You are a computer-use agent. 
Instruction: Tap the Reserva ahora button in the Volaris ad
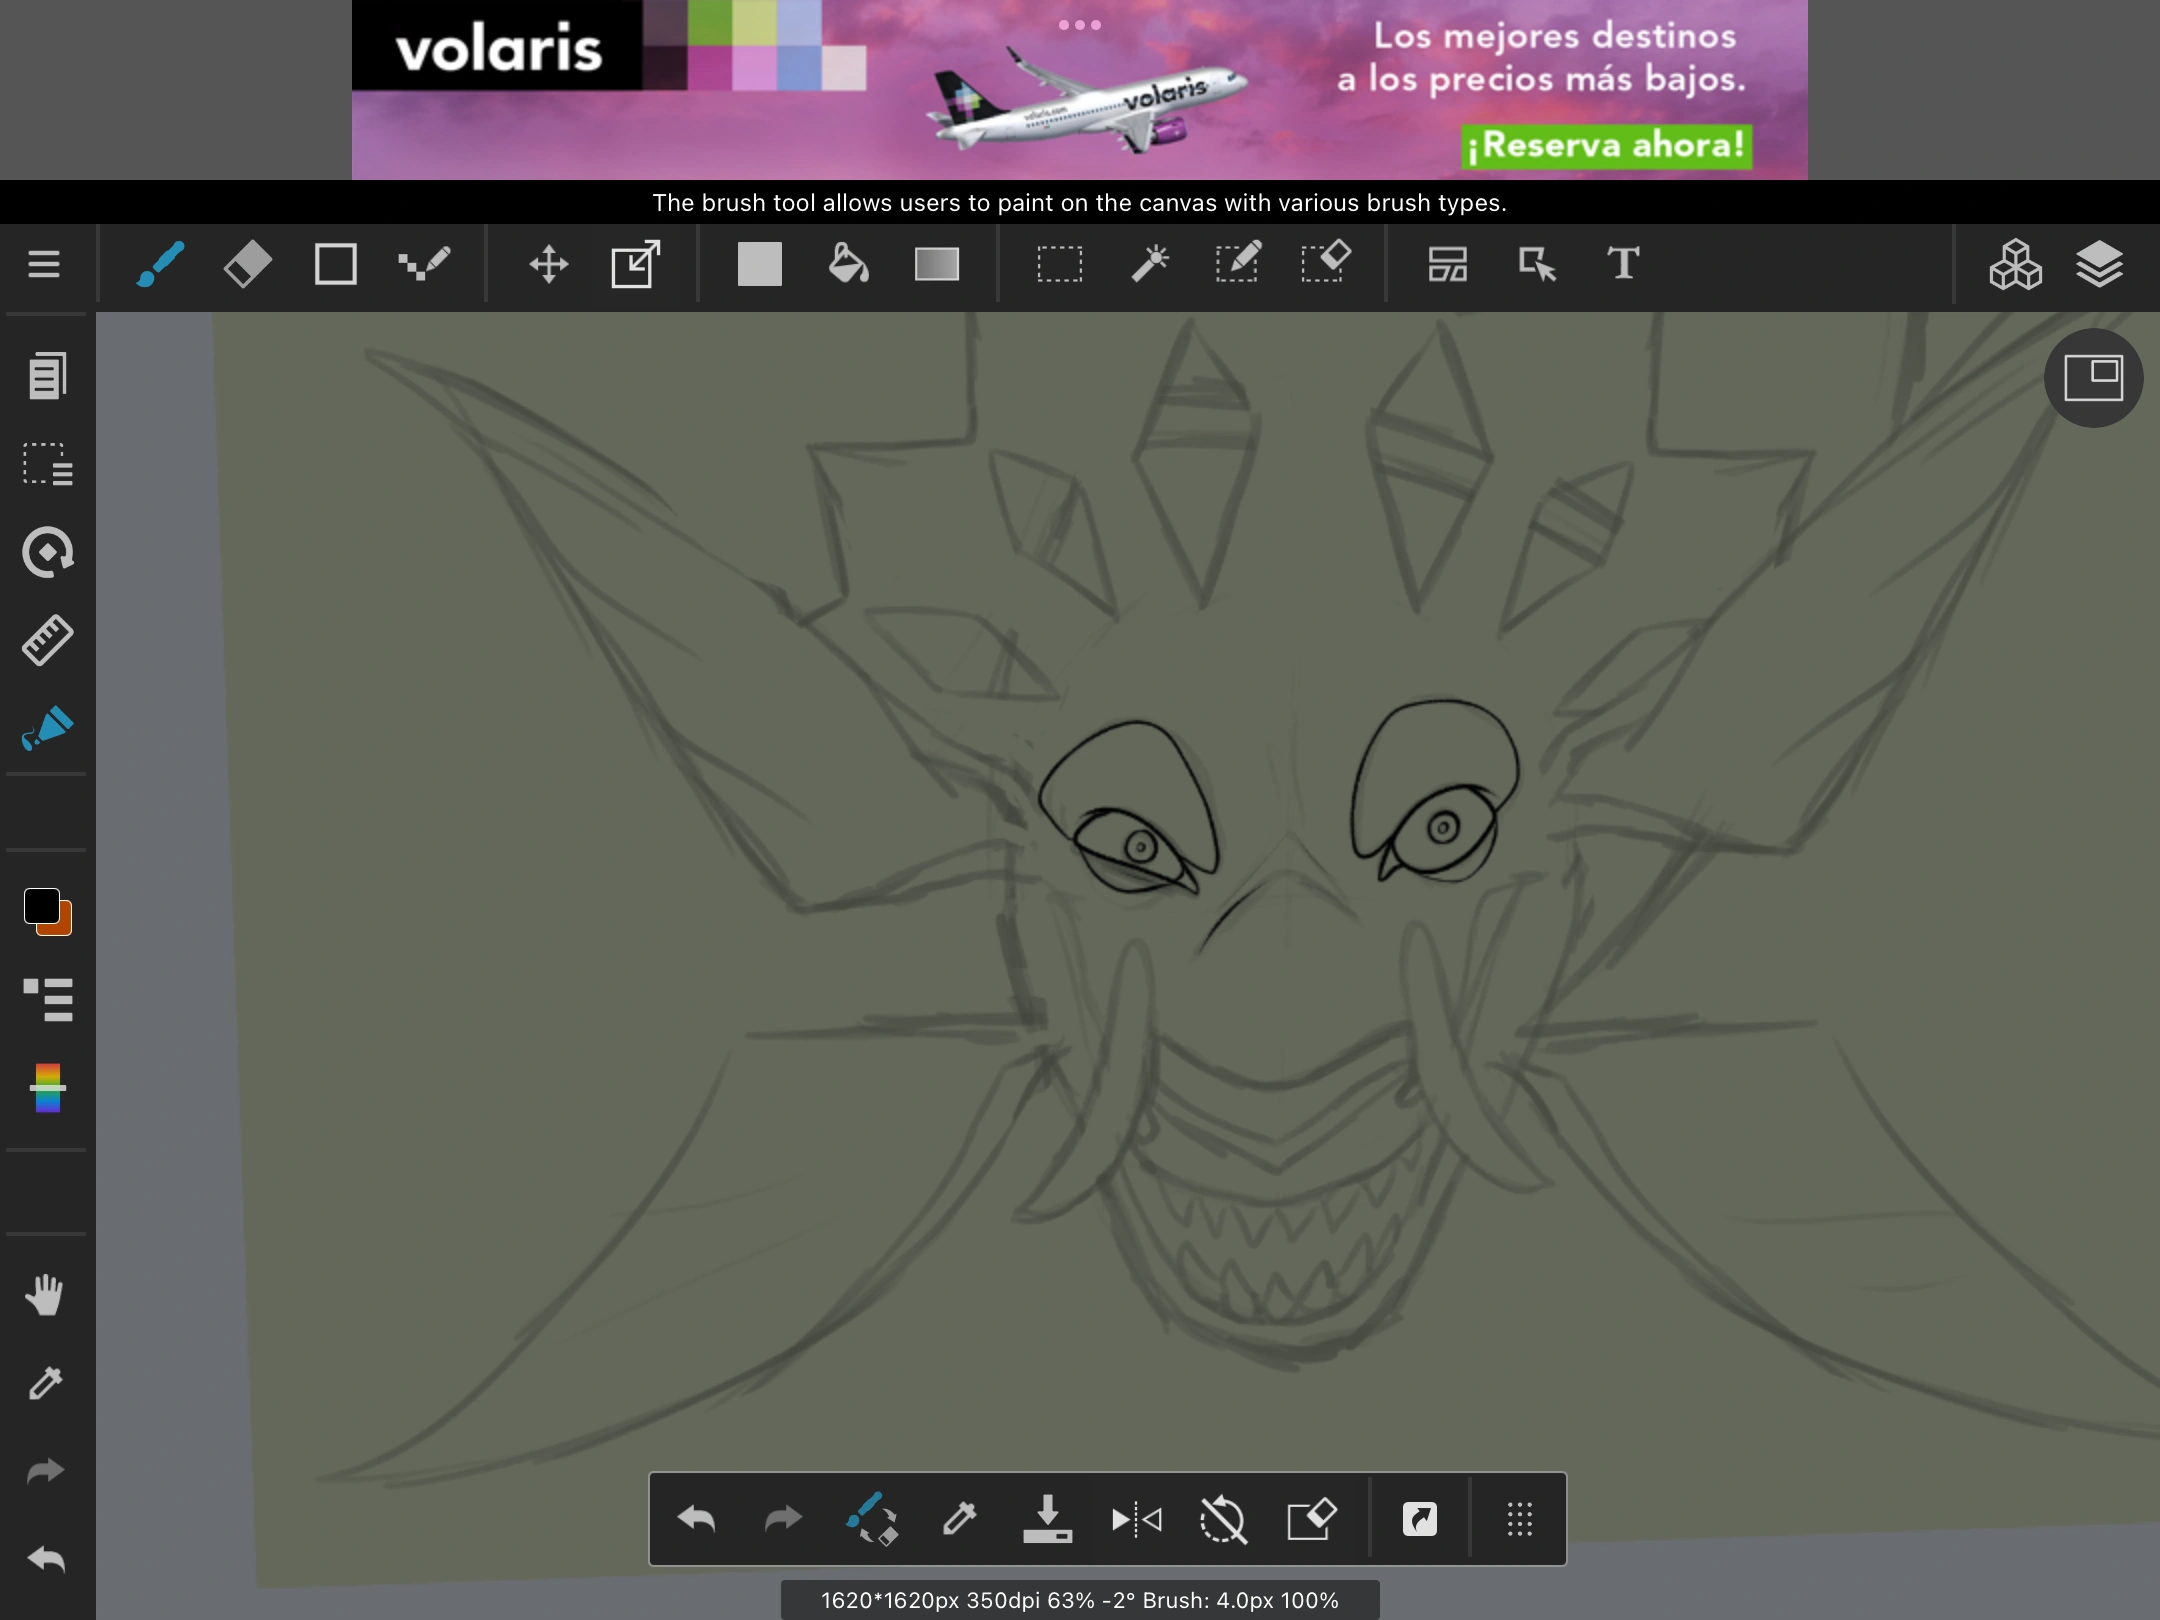[1604, 146]
